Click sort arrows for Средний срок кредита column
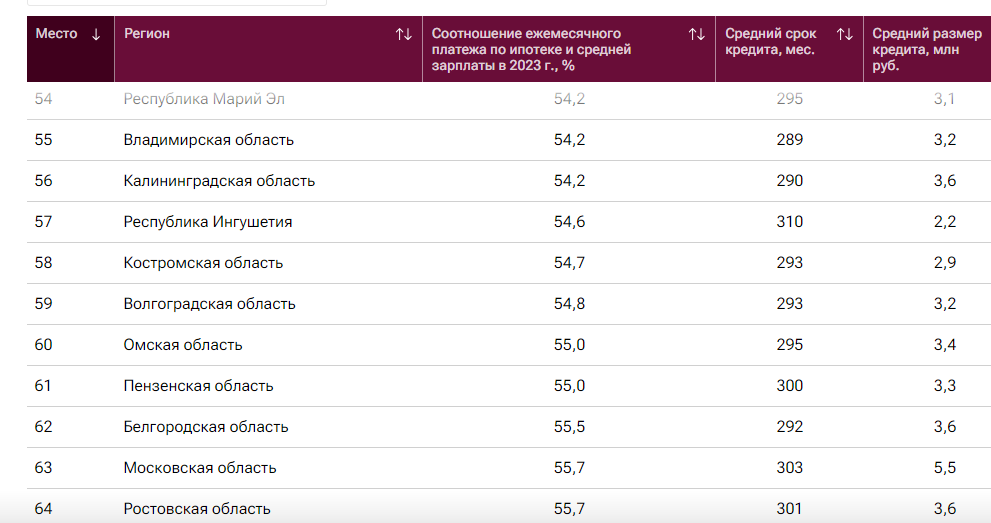991x523 pixels. [845, 34]
